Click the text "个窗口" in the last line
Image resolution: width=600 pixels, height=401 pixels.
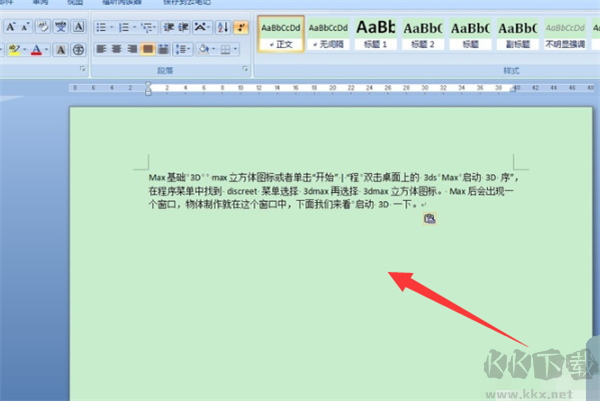pyautogui.click(x=162, y=204)
